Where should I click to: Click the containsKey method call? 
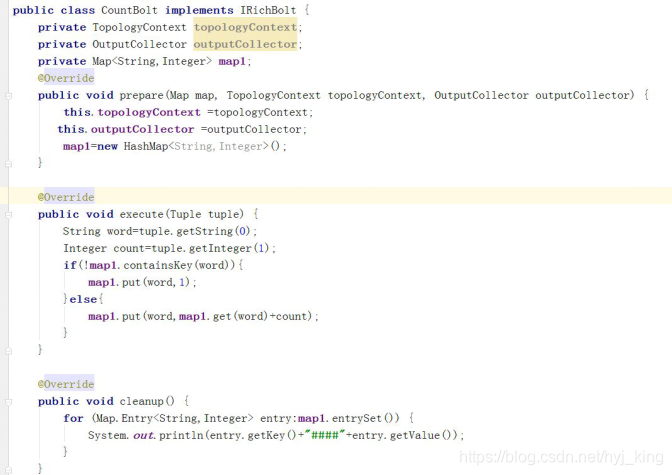pos(158,265)
